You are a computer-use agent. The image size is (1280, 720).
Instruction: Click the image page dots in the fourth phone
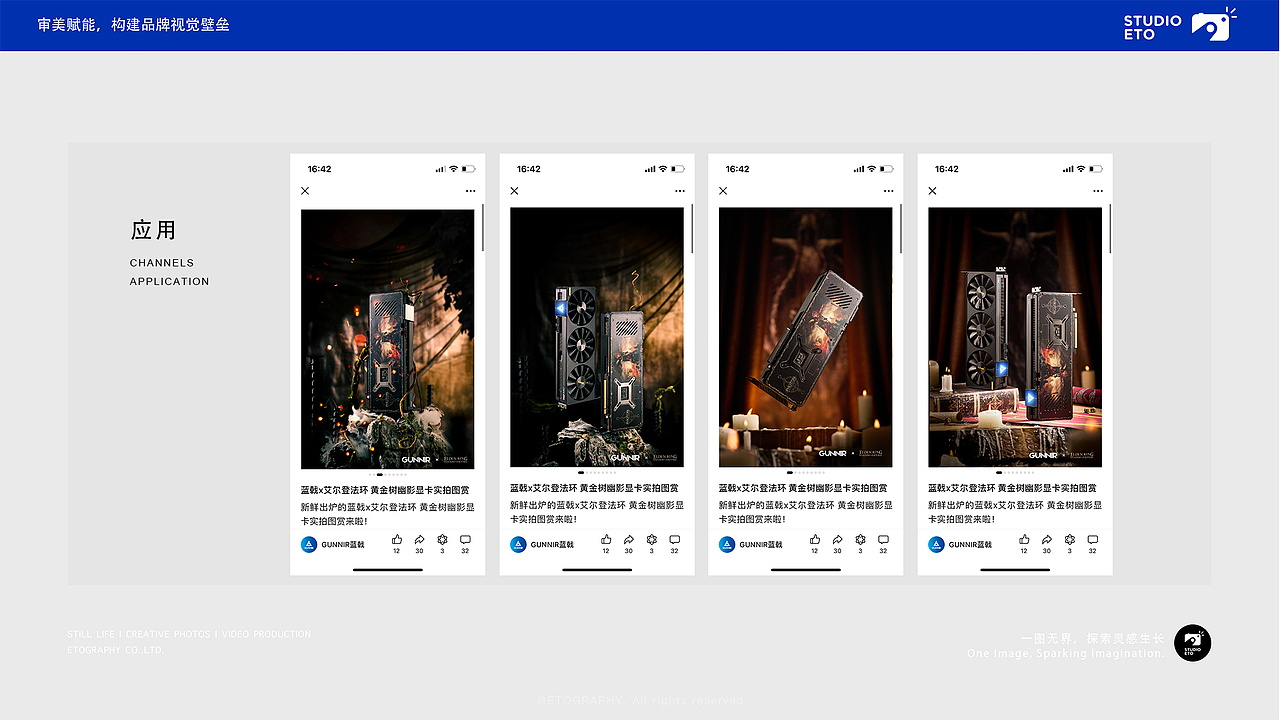(x=1015, y=473)
